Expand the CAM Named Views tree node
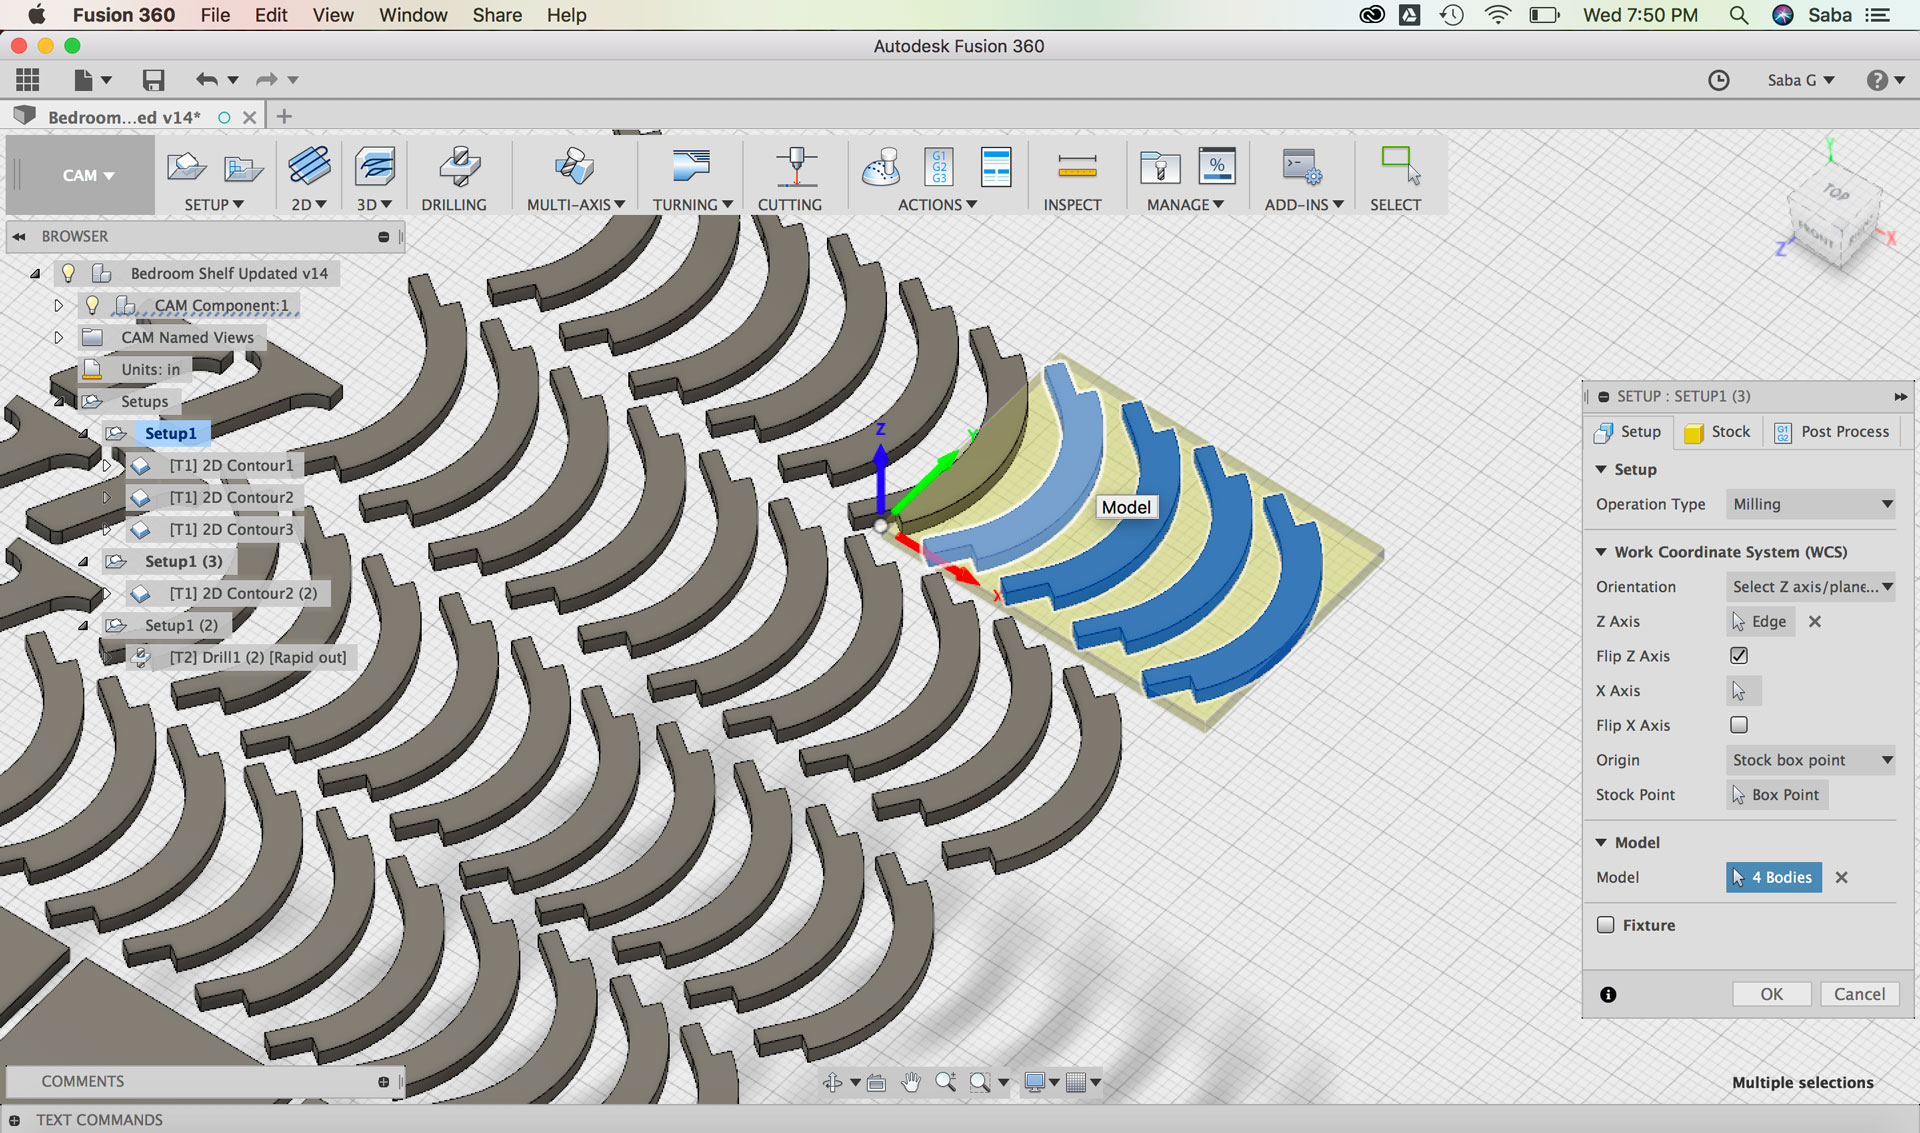Screen dimensions: 1920x1133 58,337
